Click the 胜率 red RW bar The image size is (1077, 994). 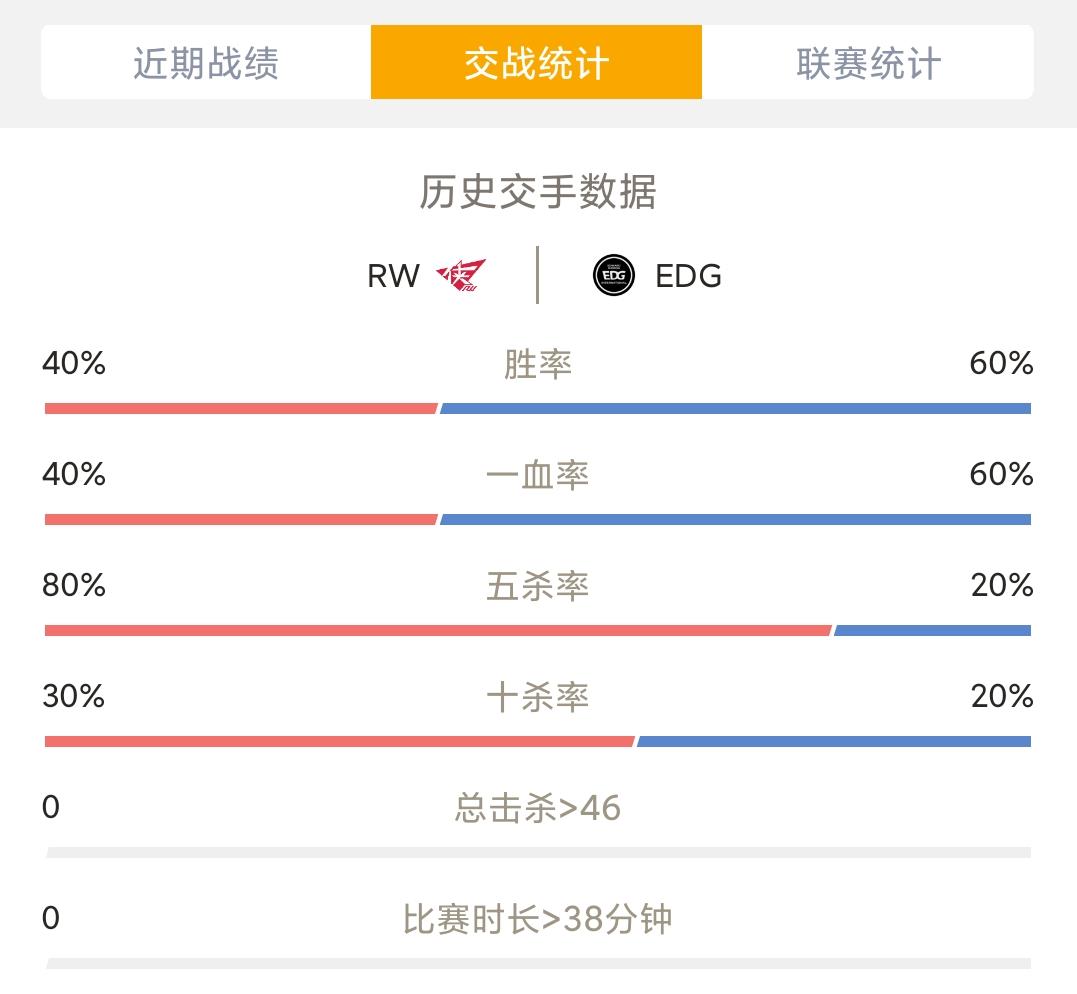click(241, 408)
